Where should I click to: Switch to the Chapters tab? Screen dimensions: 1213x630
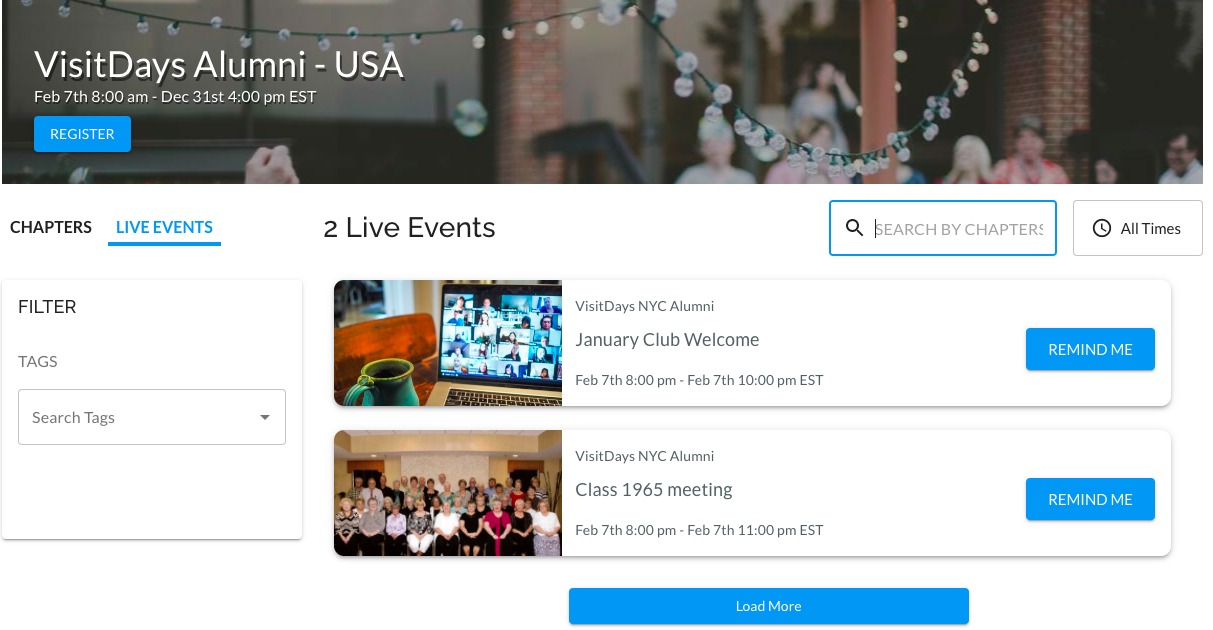[51, 227]
